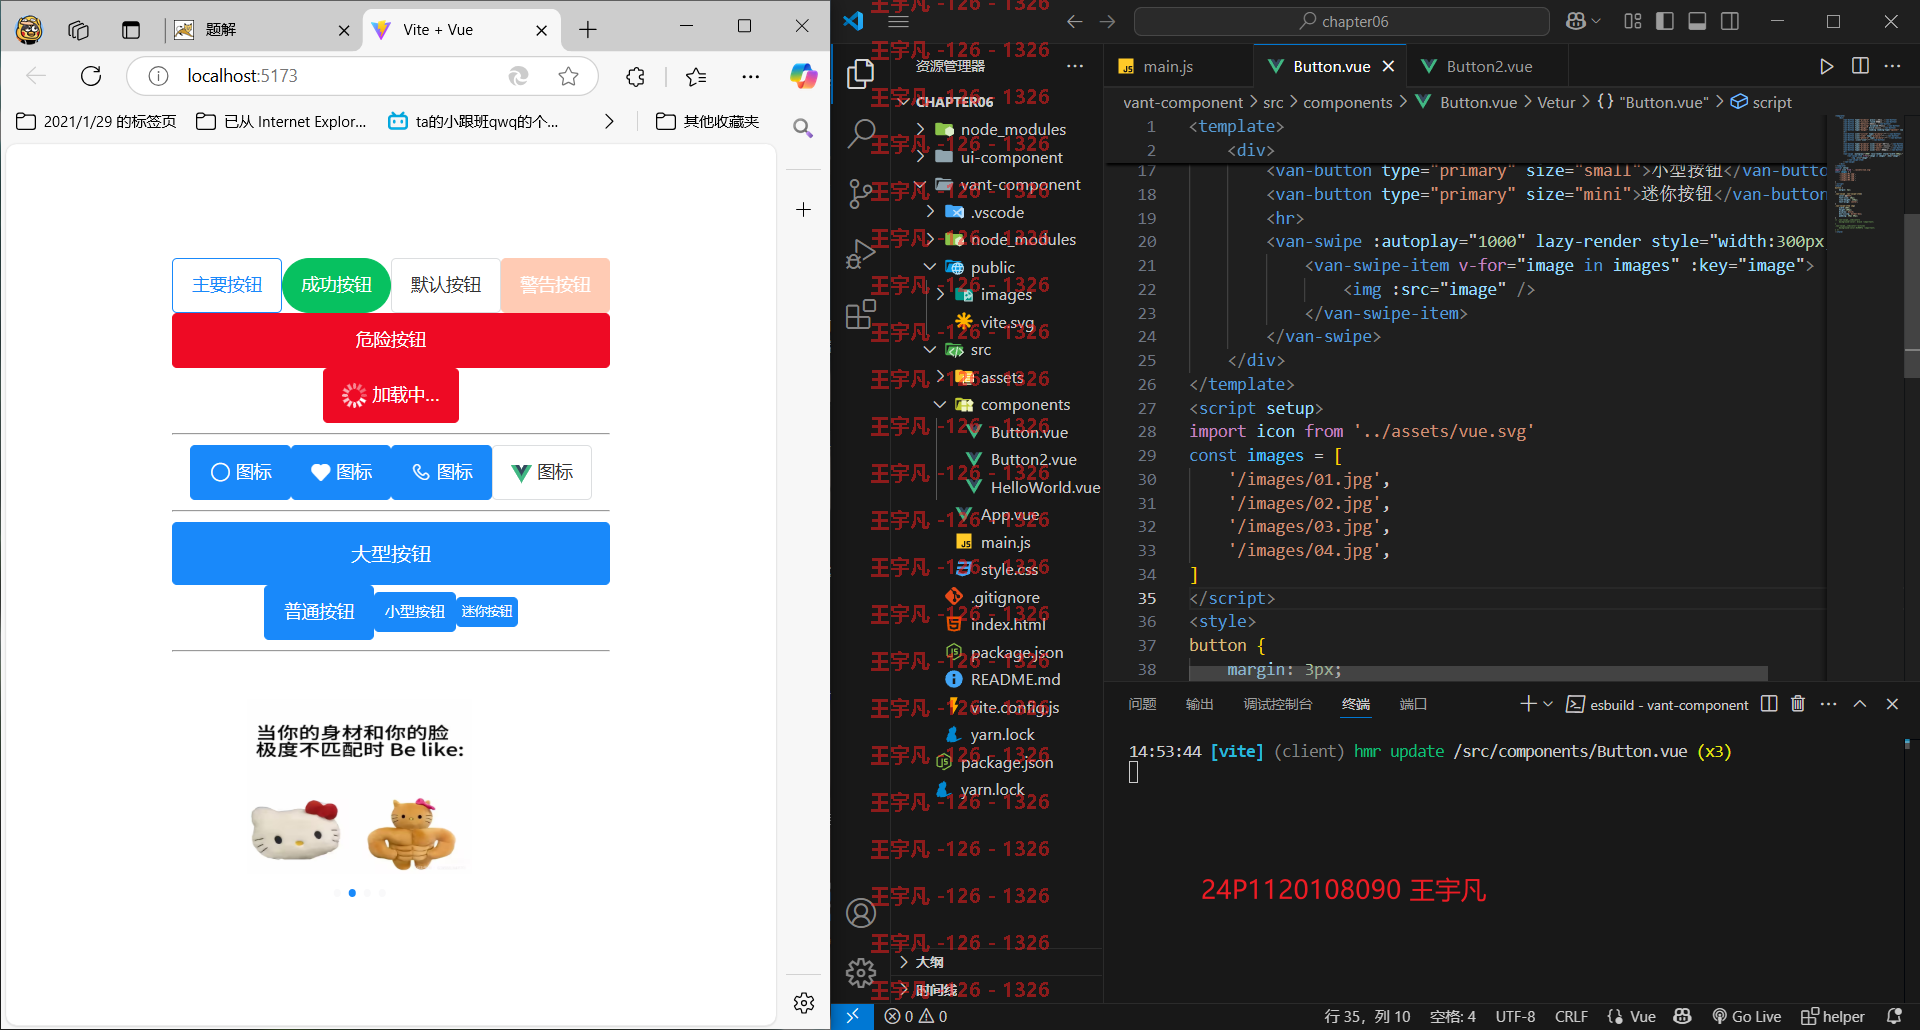Open VS Code Search view icon
This screenshot has width=1920, height=1030.
[860, 133]
